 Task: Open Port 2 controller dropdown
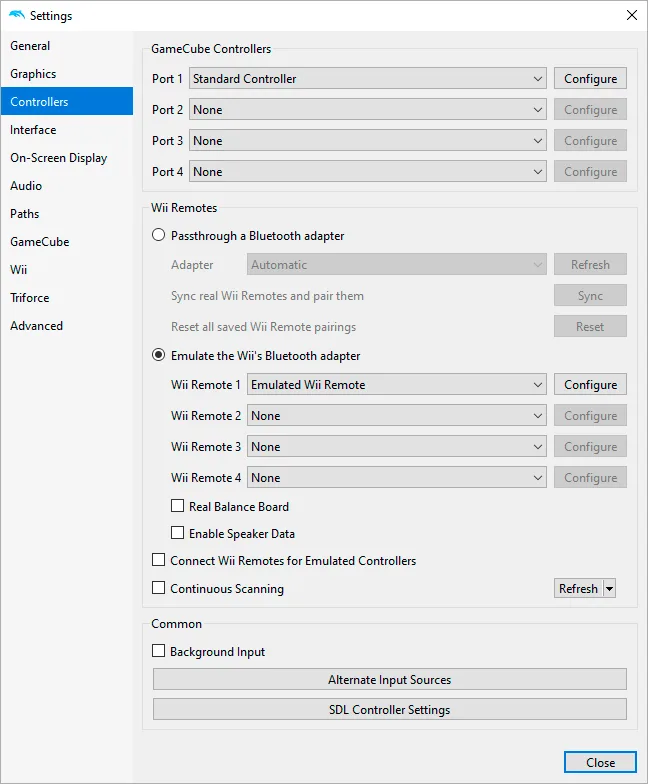(x=368, y=110)
